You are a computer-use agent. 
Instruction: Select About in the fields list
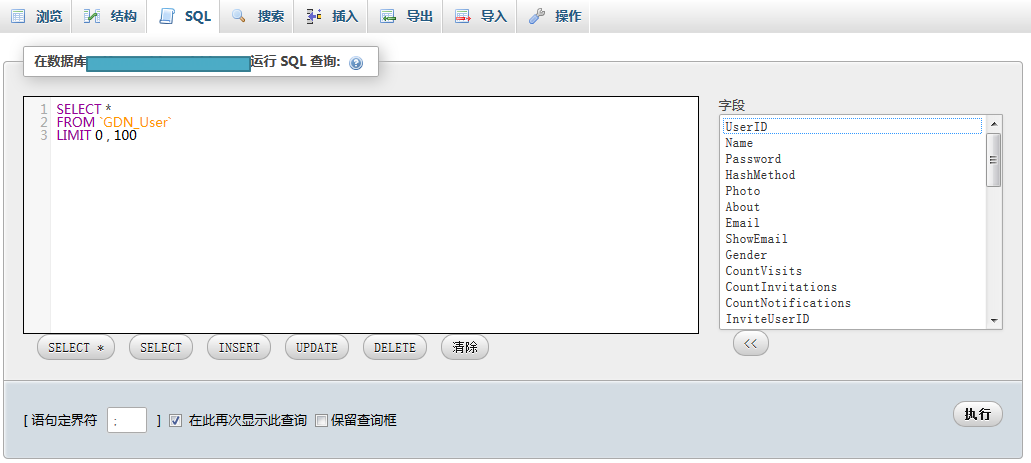tap(853, 207)
